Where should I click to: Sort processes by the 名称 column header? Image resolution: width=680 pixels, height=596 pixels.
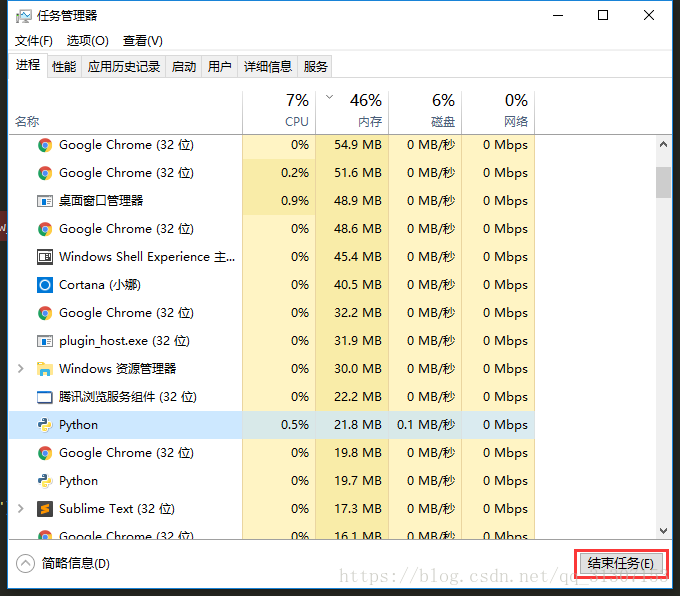tap(125, 112)
